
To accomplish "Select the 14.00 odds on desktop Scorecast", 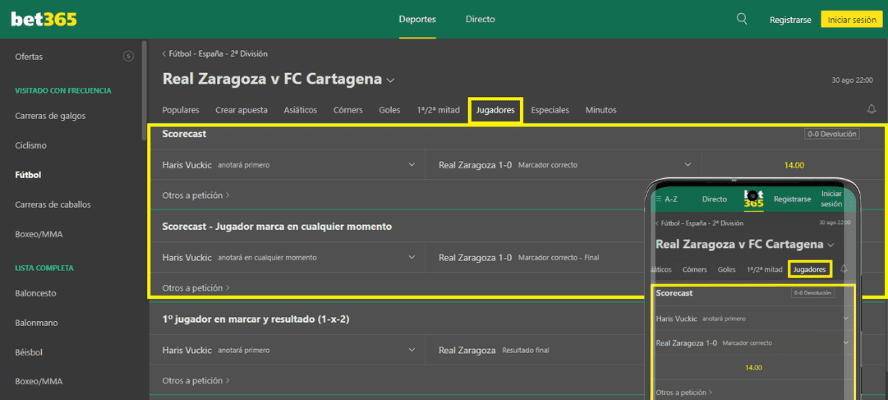I will tap(794, 165).
